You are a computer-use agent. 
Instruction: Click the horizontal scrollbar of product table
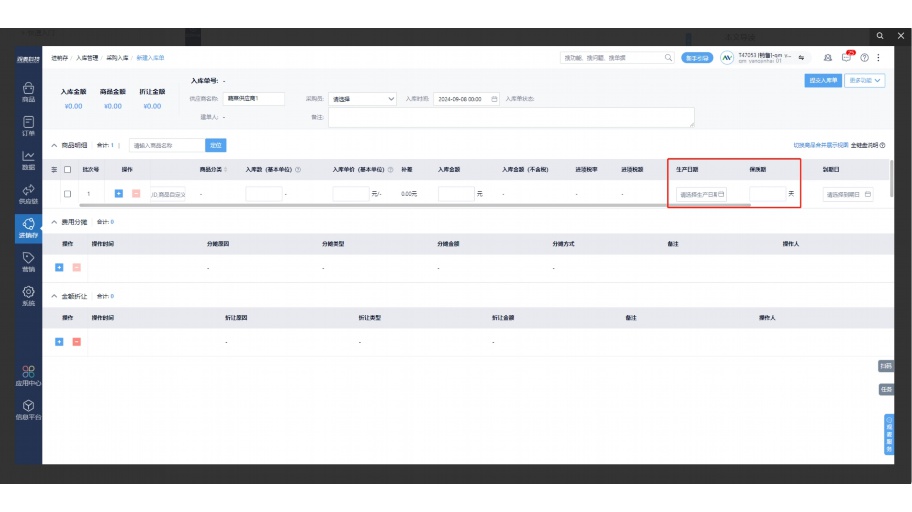point(415,205)
